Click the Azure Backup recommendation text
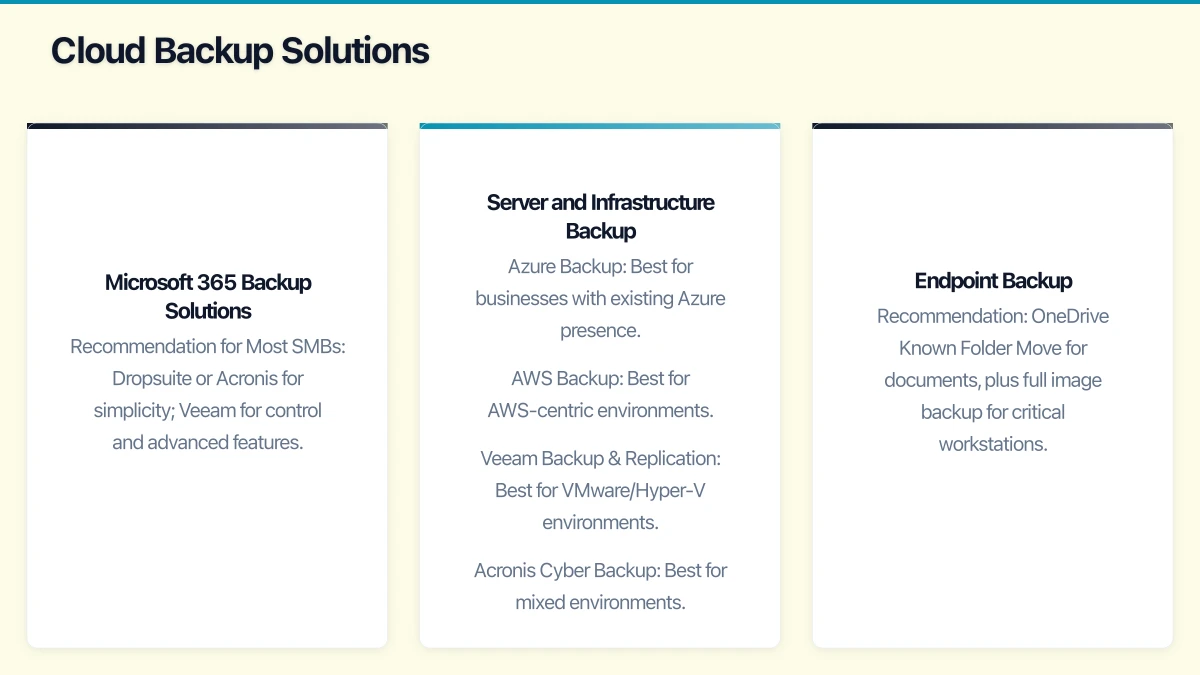1200x675 pixels. [600, 298]
